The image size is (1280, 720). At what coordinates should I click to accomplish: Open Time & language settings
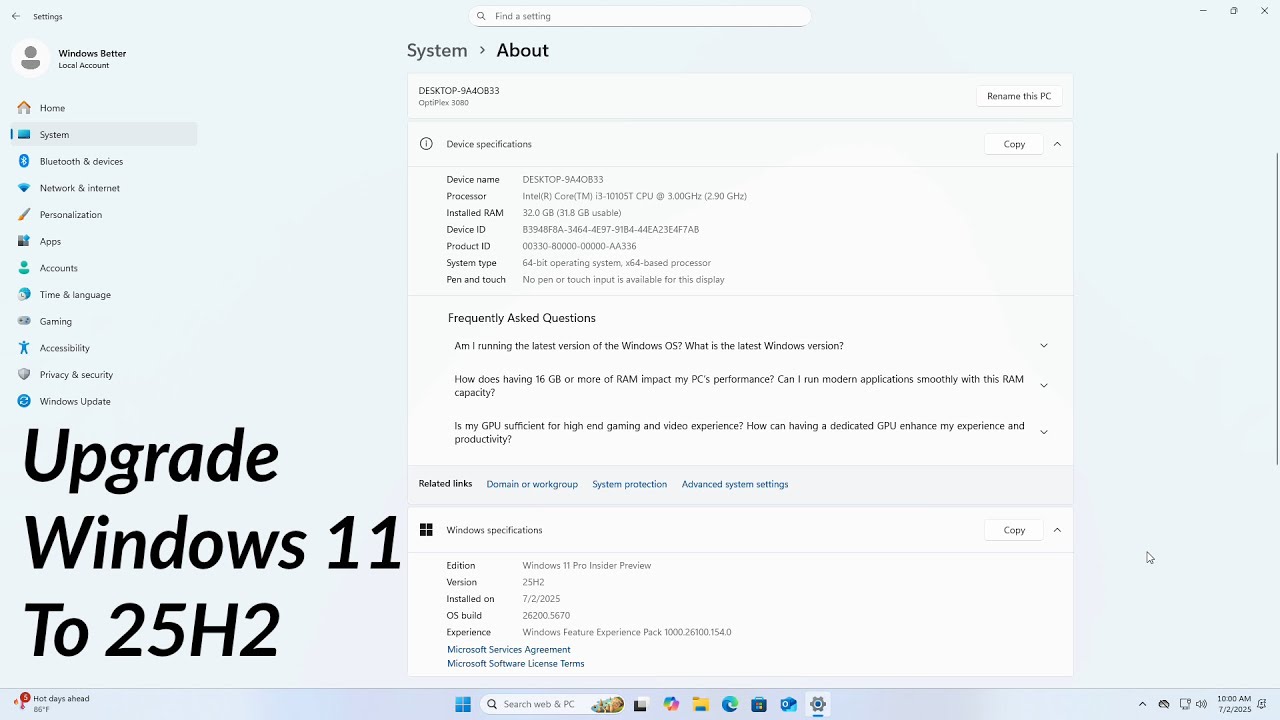[x=104, y=294]
